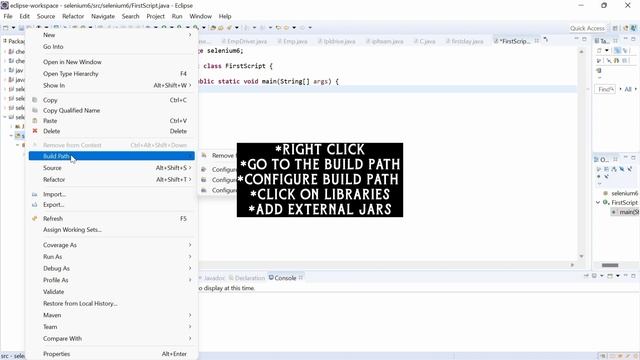Select Assign Working Sets...
640x360 pixels.
tap(111, 230)
